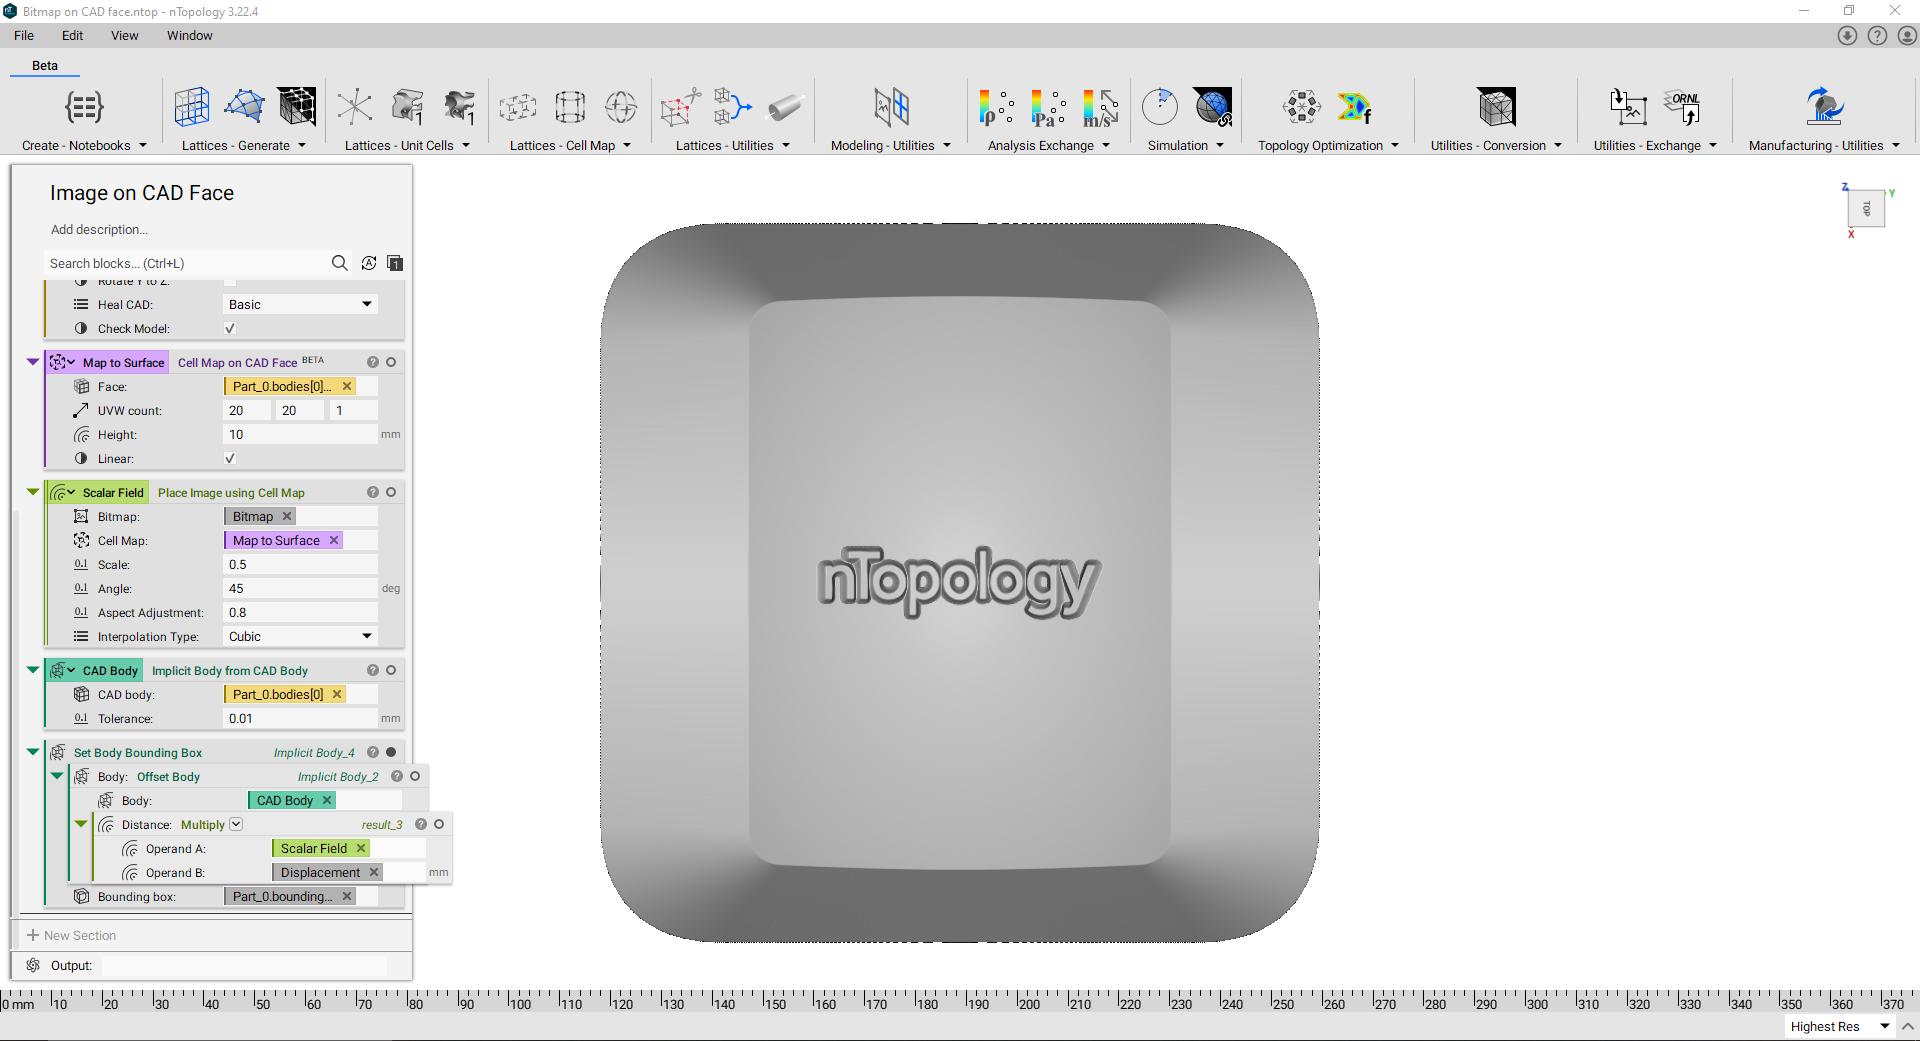Screen dimensions: 1920x1041
Task: Click the first Lattices - Utilities icon
Action: point(680,107)
